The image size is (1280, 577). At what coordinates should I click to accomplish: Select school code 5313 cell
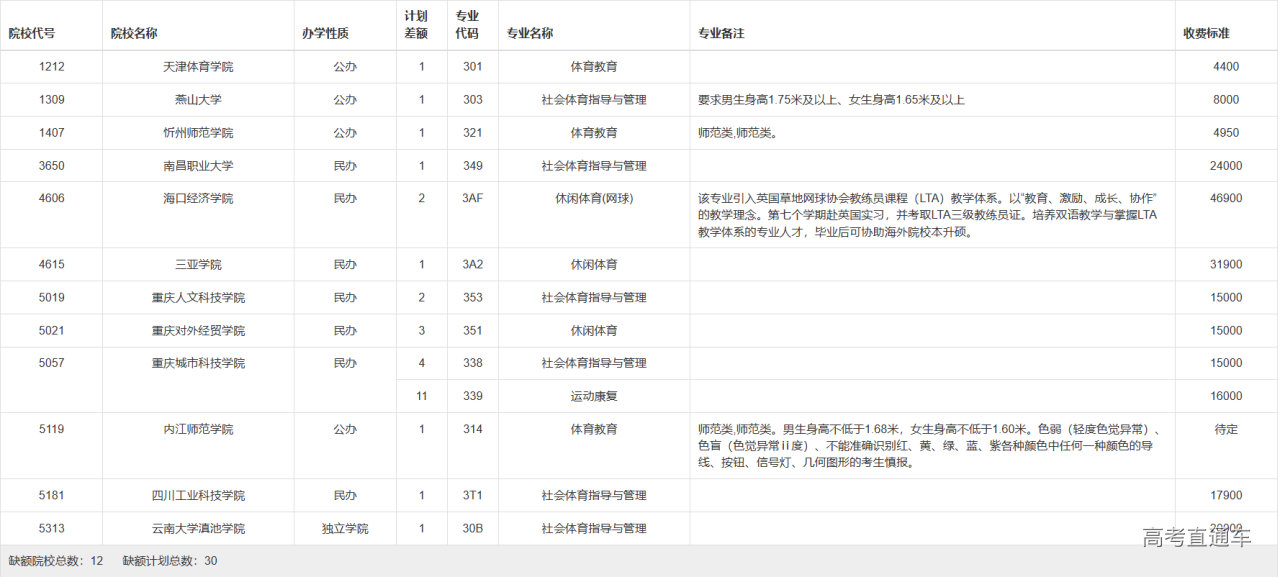[x=52, y=528]
